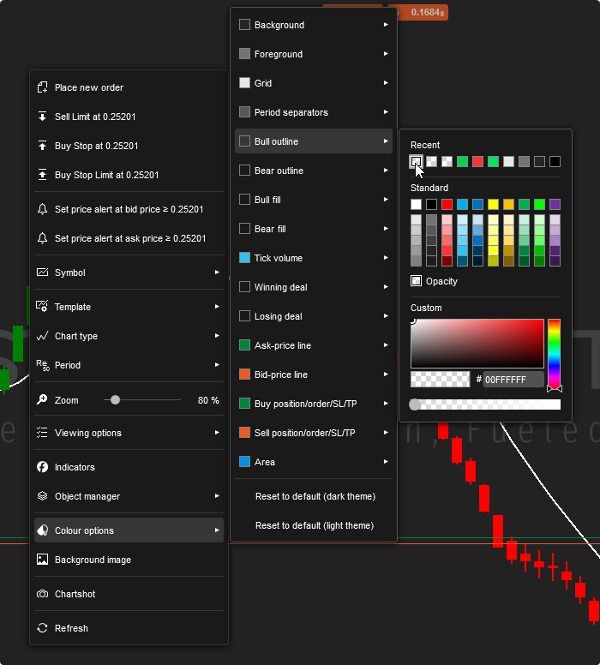Image resolution: width=600 pixels, height=665 pixels.
Task: Click the Buy position/order/SL/TP swatch
Action: pyautogui.click(x=245, y=403)
